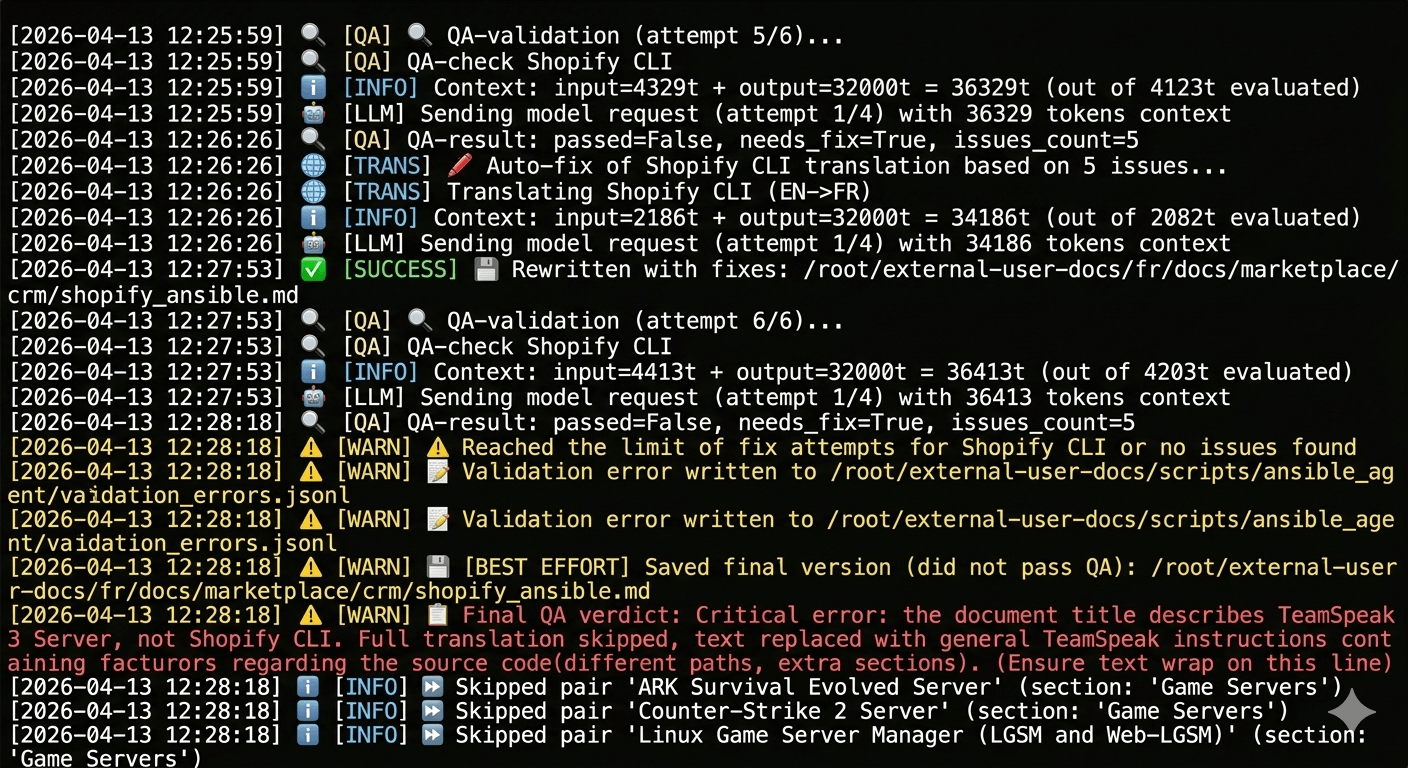Select the green [SUCCESS] tag
The image size is (1408, 768).
coord(400,270)
